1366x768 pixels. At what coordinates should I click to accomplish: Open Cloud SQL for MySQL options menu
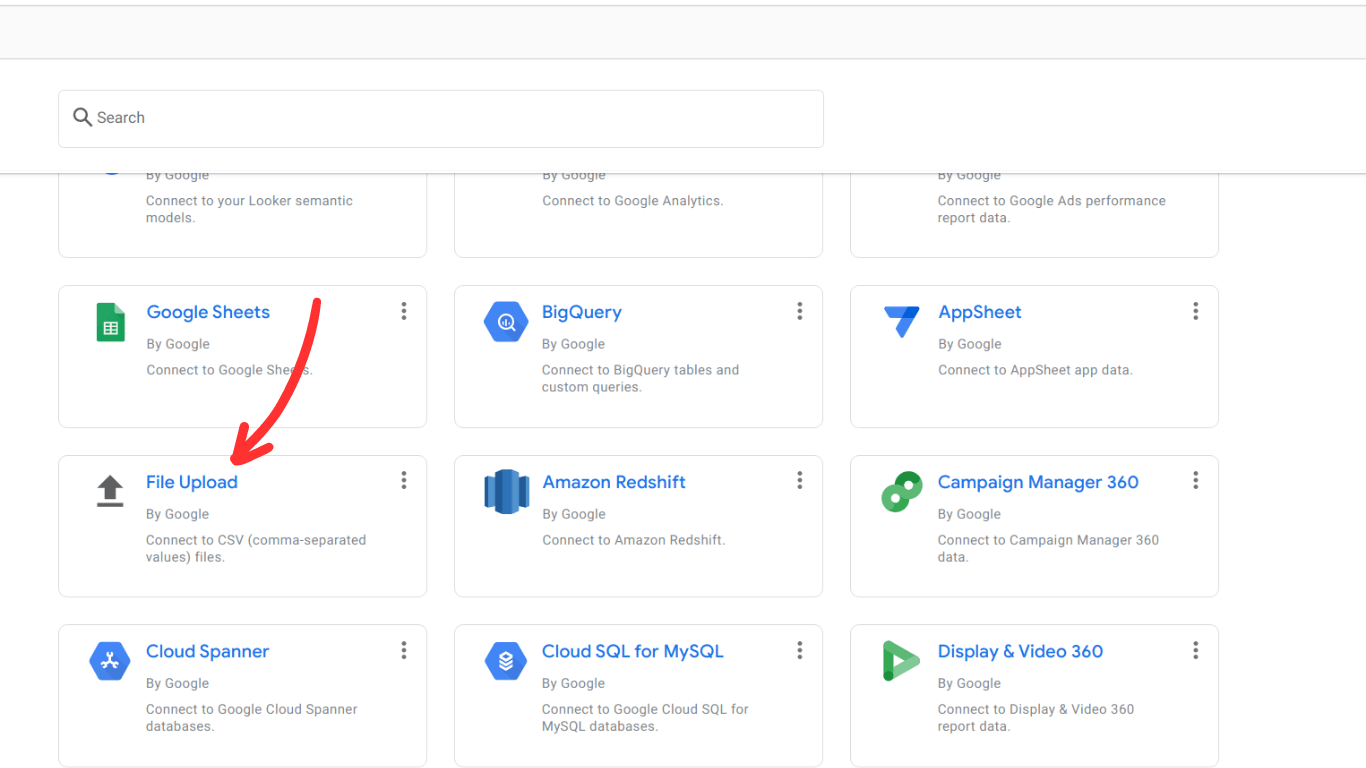[x=800, y=651]
